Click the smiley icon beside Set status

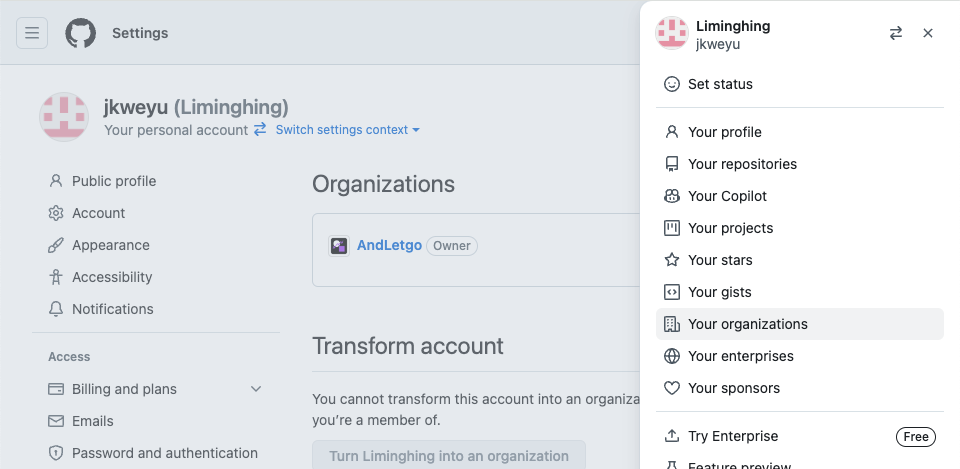click(672, 84)
